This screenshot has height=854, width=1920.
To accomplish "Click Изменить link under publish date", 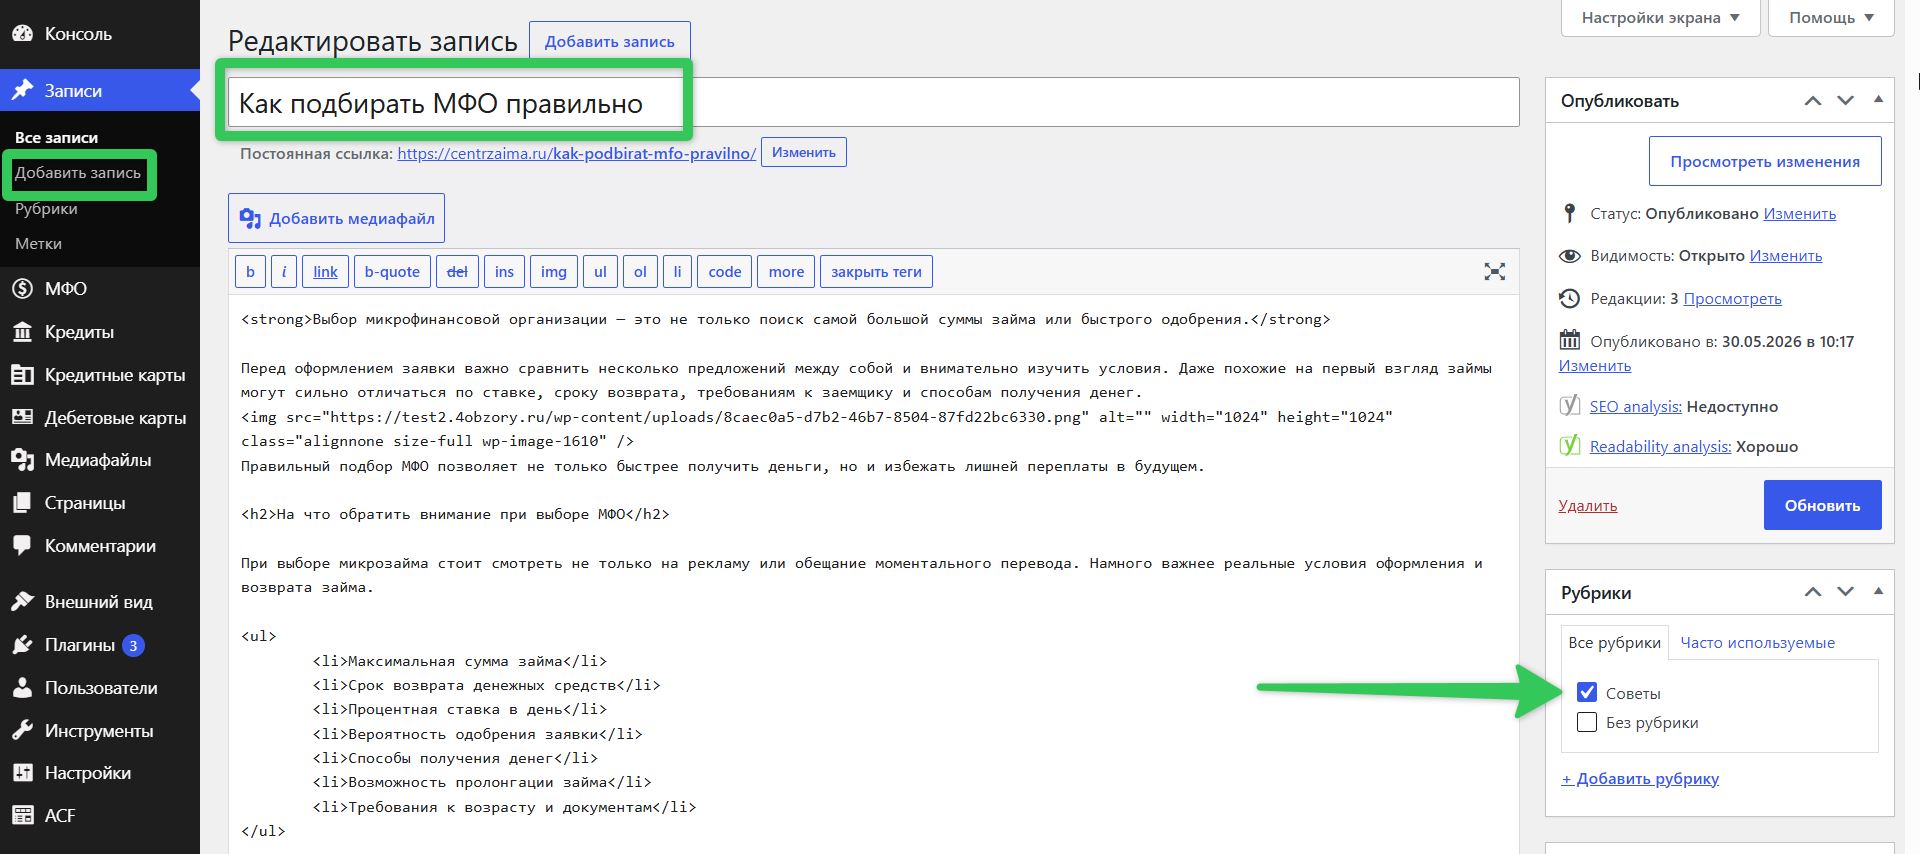I will pos(1594,365).
